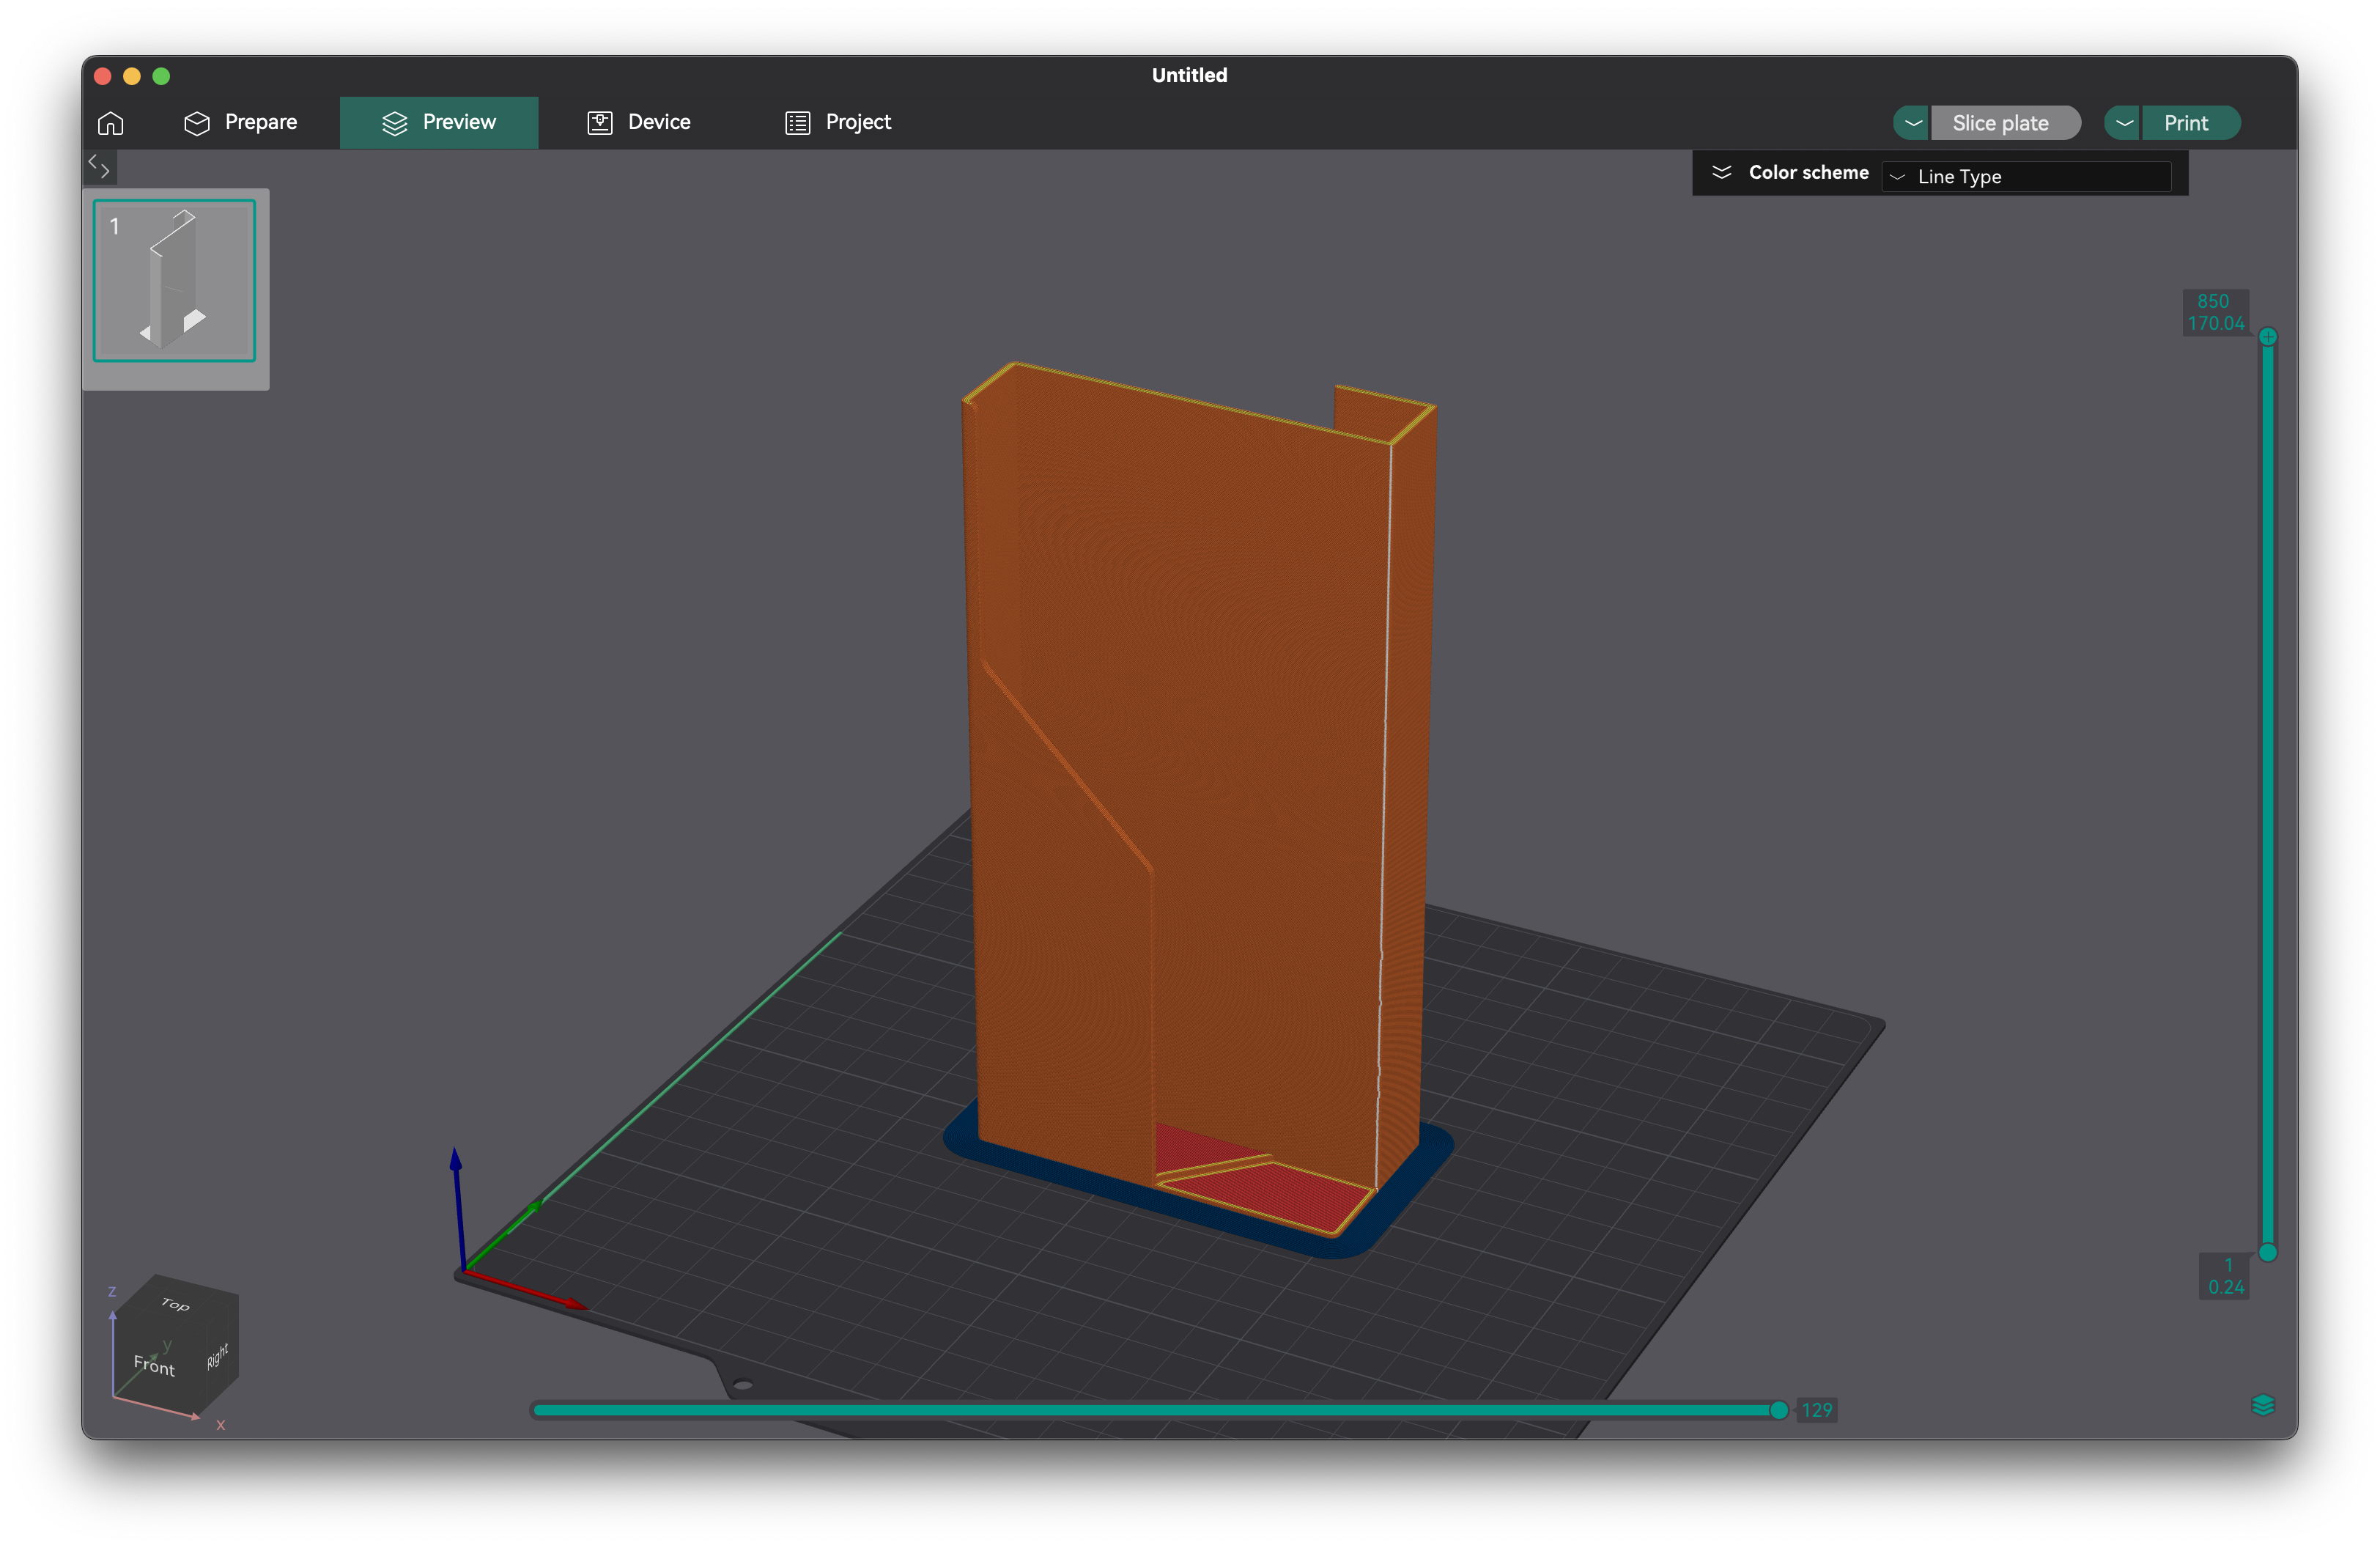This screenshot has height=1548, width=2380.
Task: Click the bottom handle of the layer slider
Action: (x=2268, y=1252)
